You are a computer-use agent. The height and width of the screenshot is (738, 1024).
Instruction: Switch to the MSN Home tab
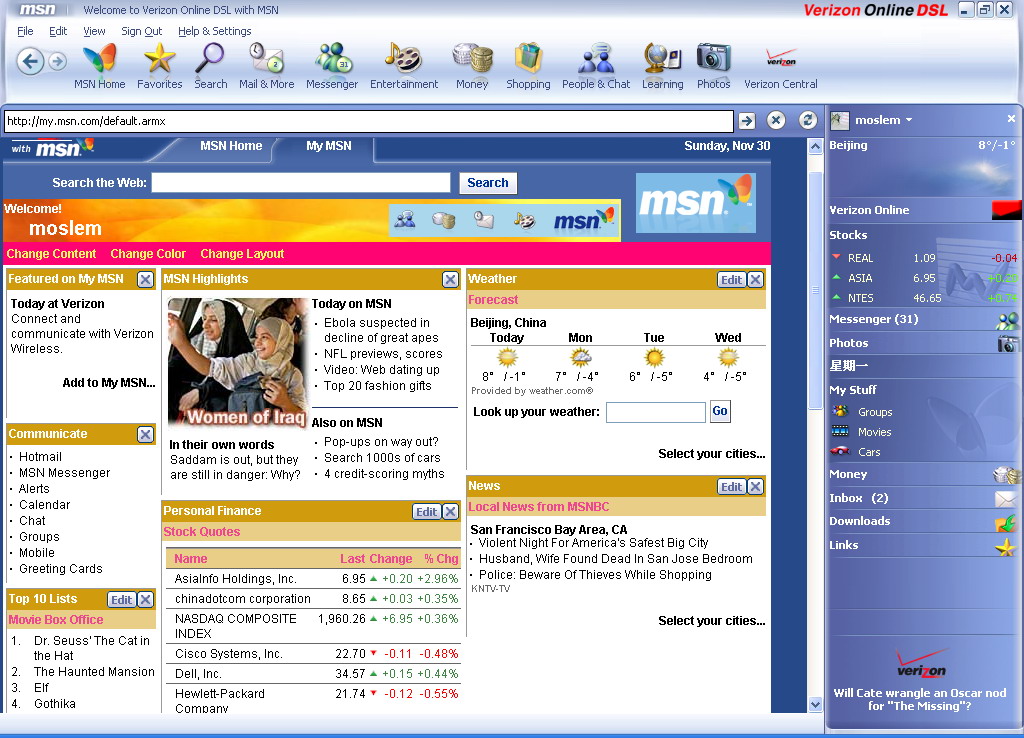pyautogui.click(x=231, y=146)
